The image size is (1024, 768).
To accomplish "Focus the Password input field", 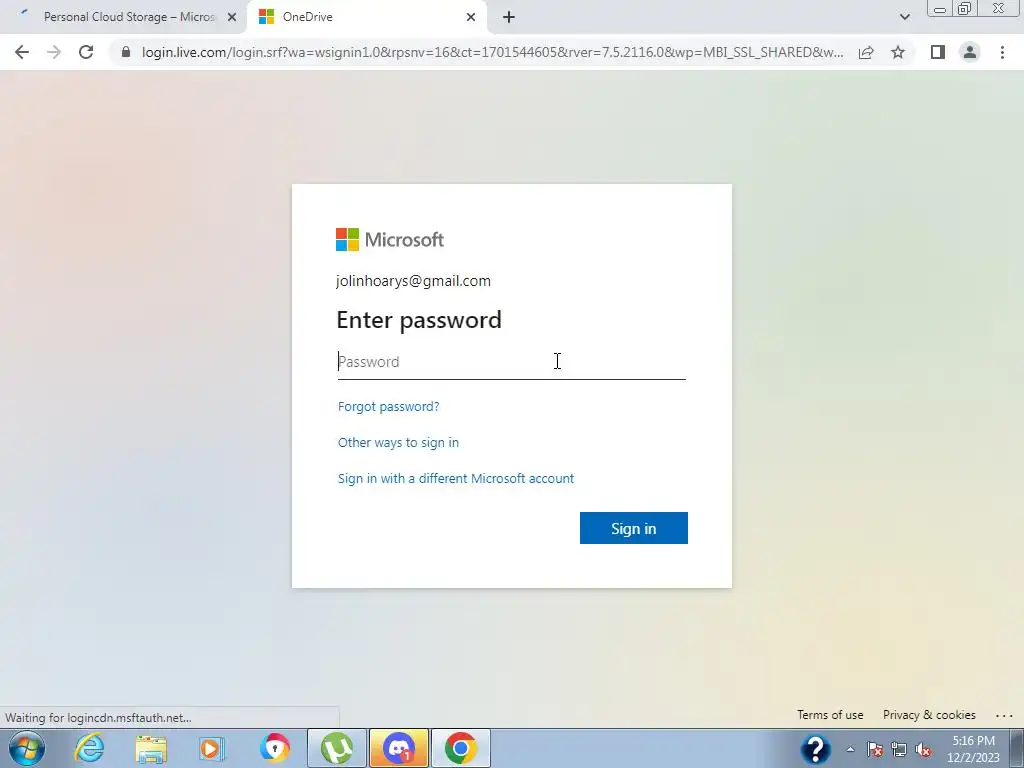I will click(511, 362).
